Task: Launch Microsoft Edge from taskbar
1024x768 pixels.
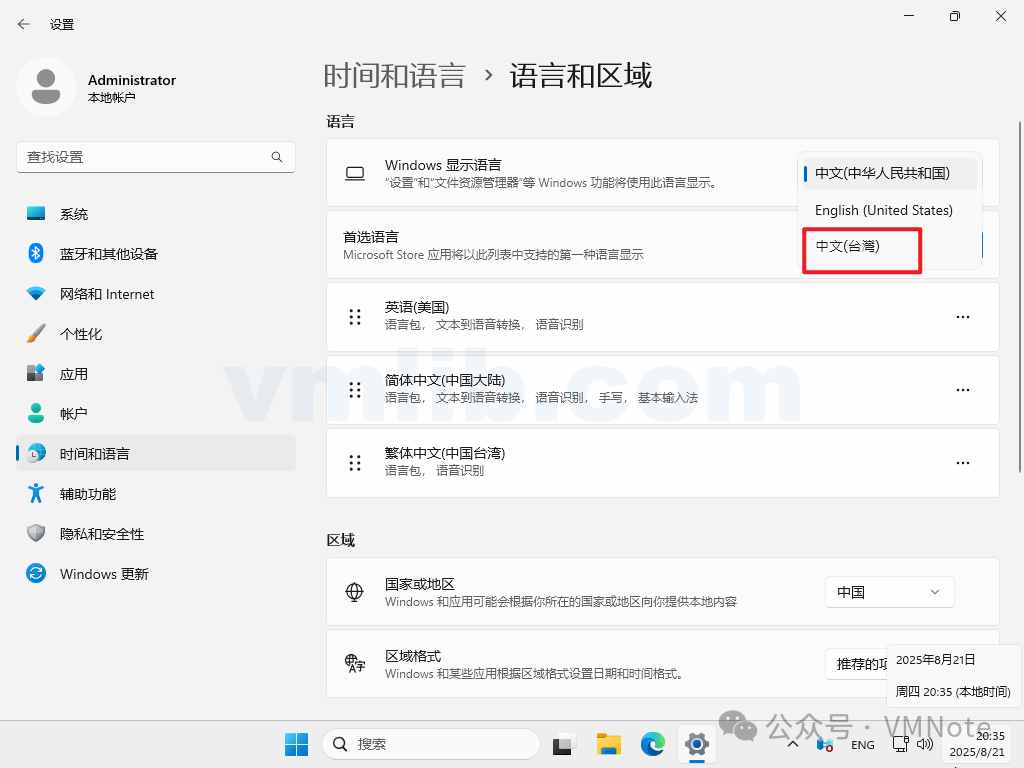Action: point(653,744)
